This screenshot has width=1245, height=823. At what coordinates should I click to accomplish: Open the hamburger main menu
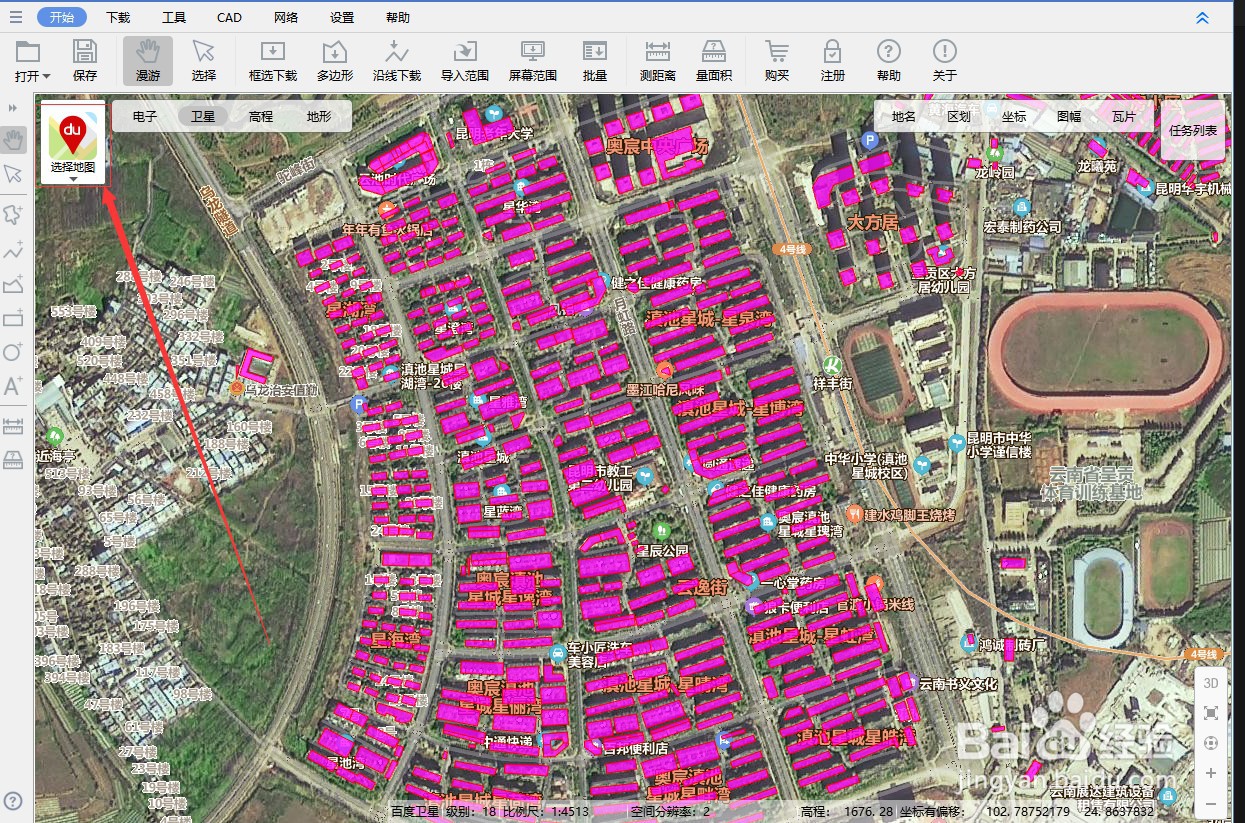pos(15,17)
